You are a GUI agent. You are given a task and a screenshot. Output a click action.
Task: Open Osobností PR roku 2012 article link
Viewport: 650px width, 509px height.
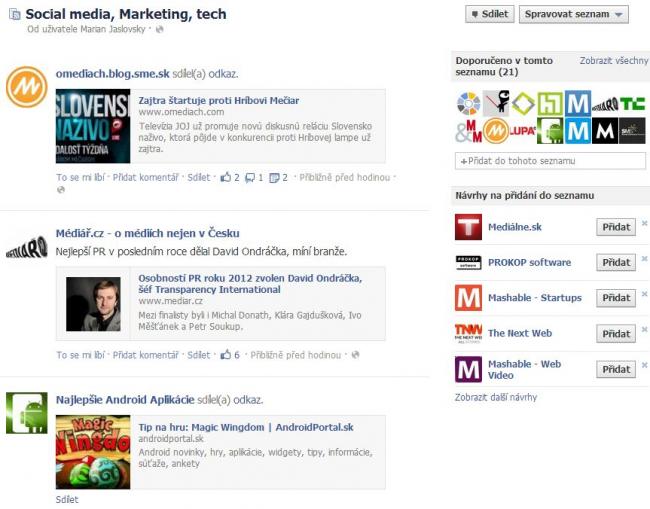coord(250,284)
